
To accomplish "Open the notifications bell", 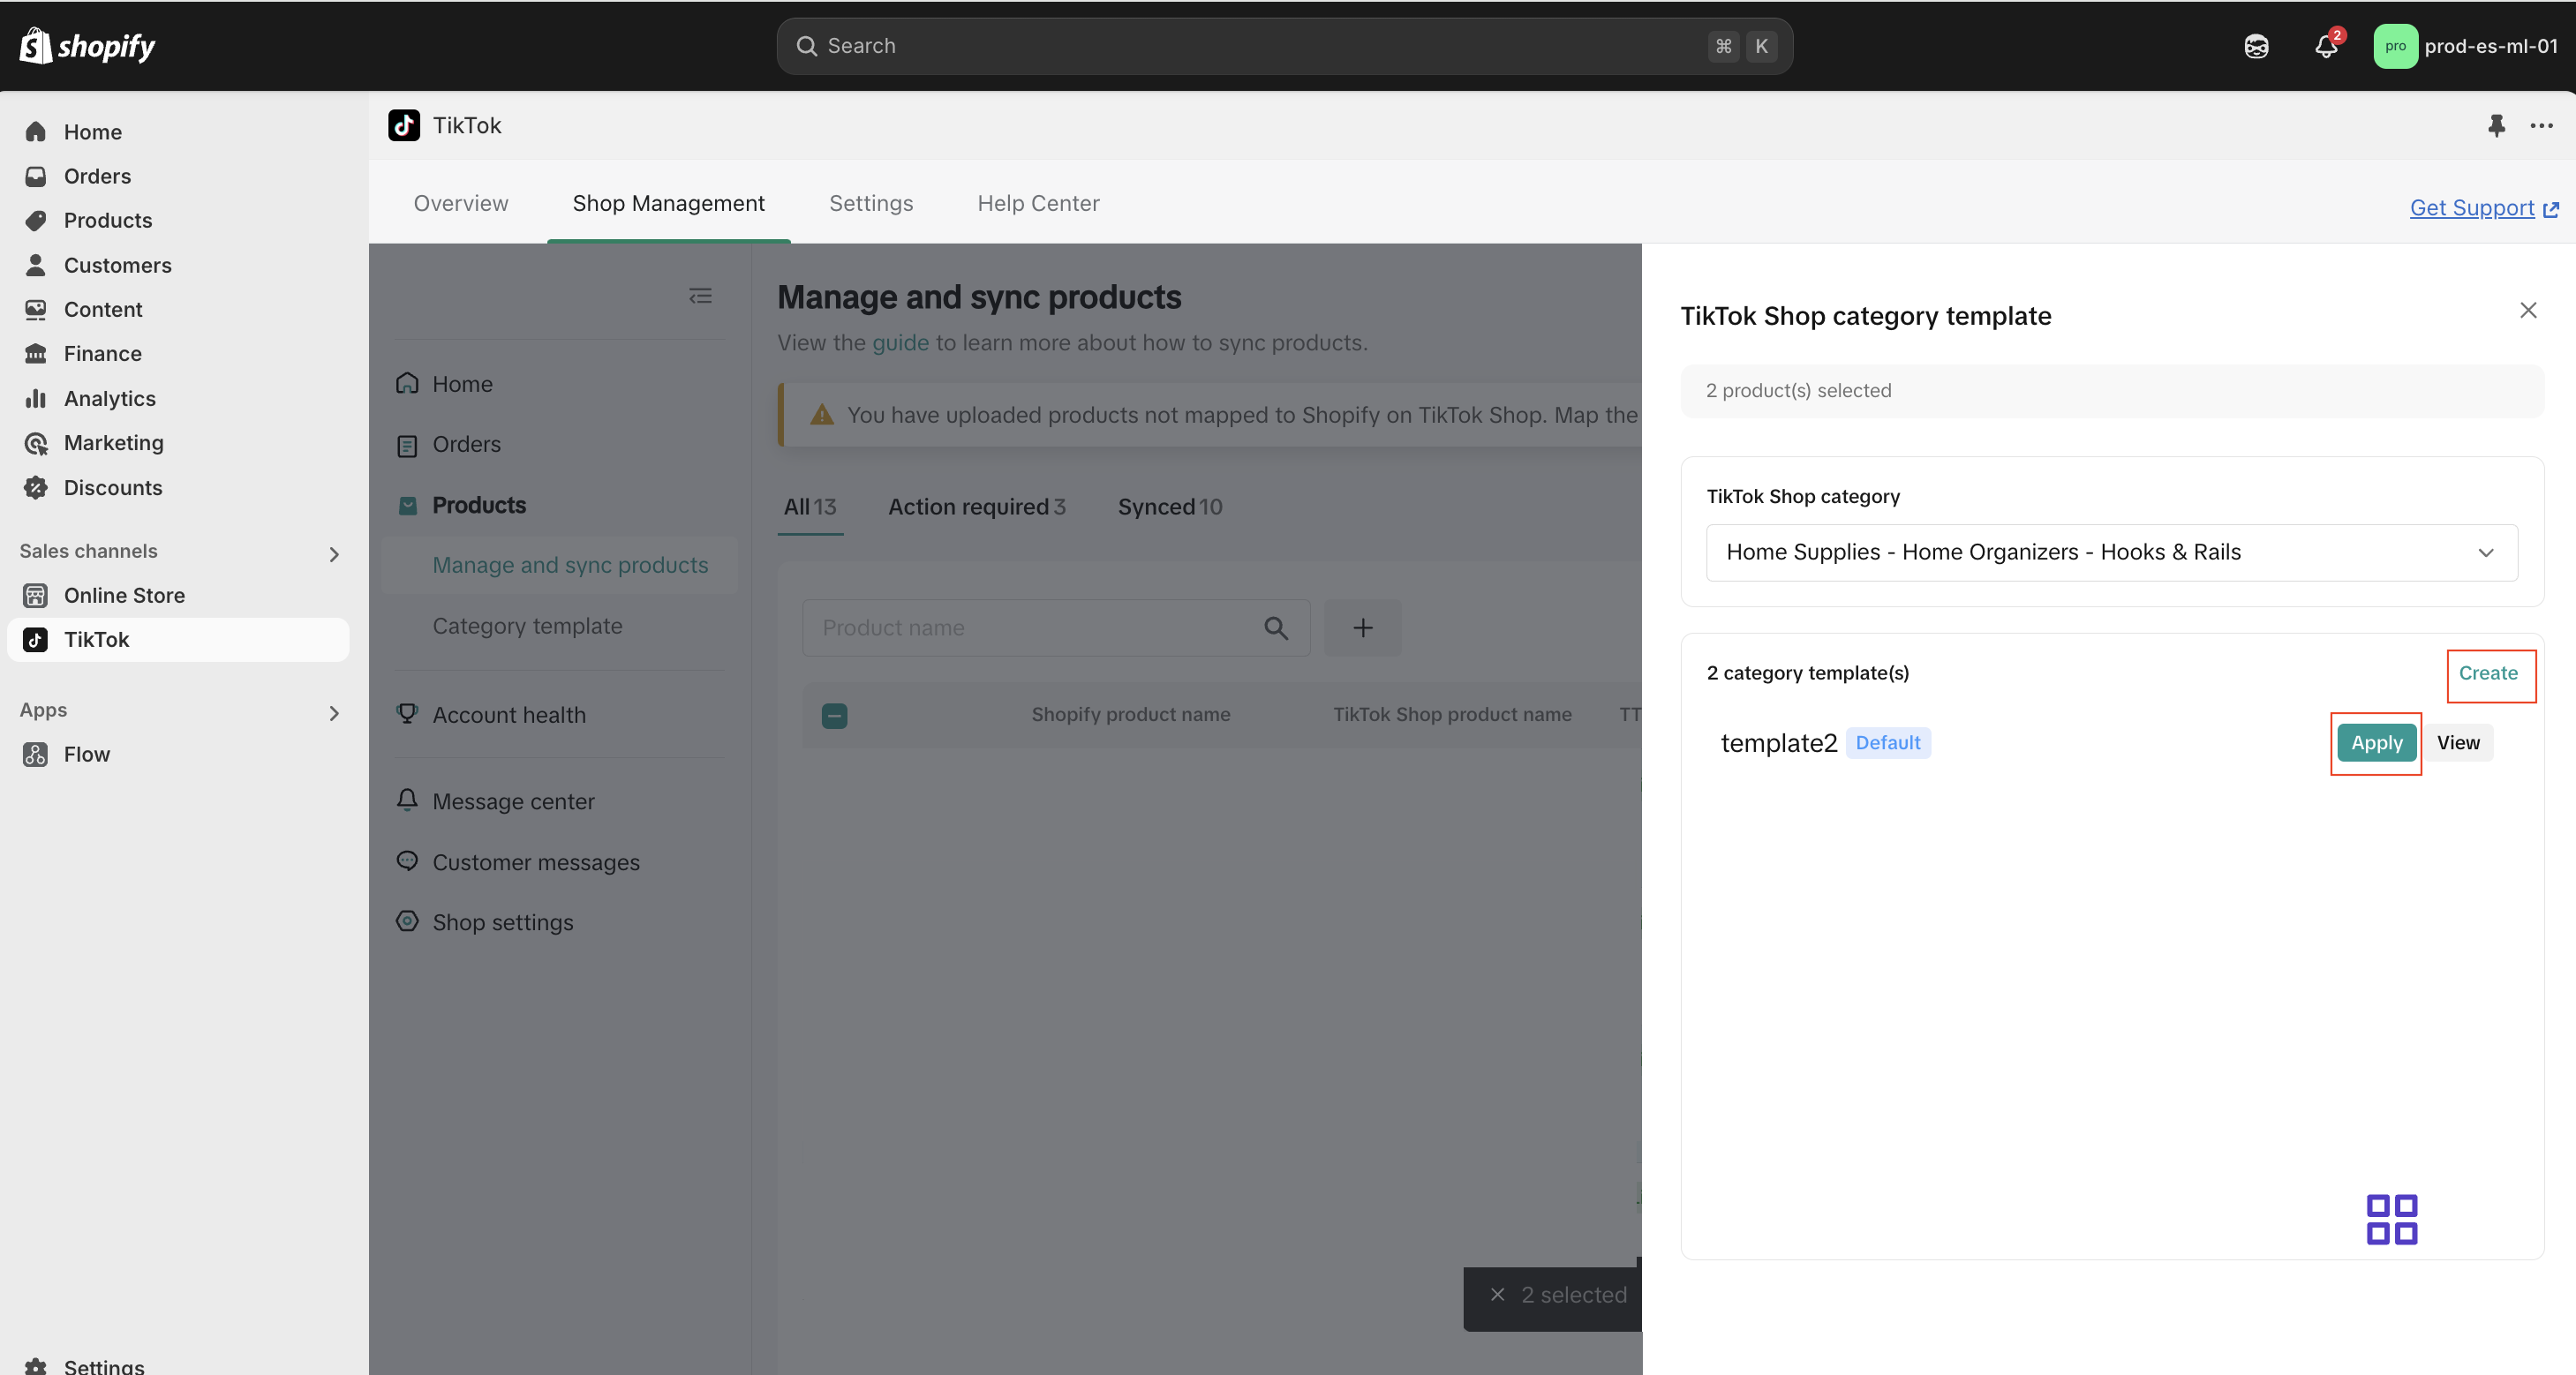I will click(x=2326, y=46).
